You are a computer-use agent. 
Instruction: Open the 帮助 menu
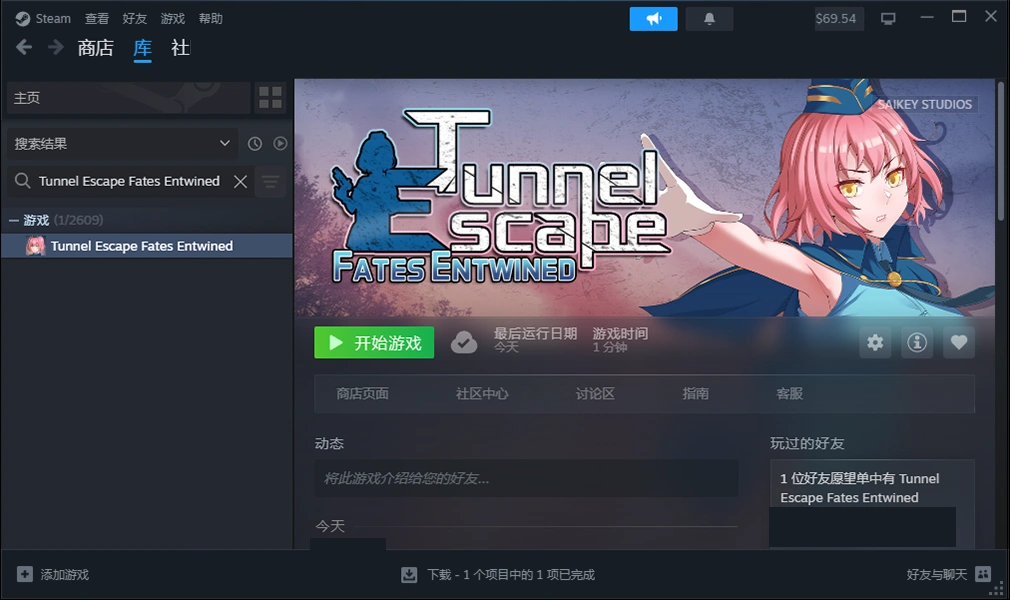[x=211, y=19]
